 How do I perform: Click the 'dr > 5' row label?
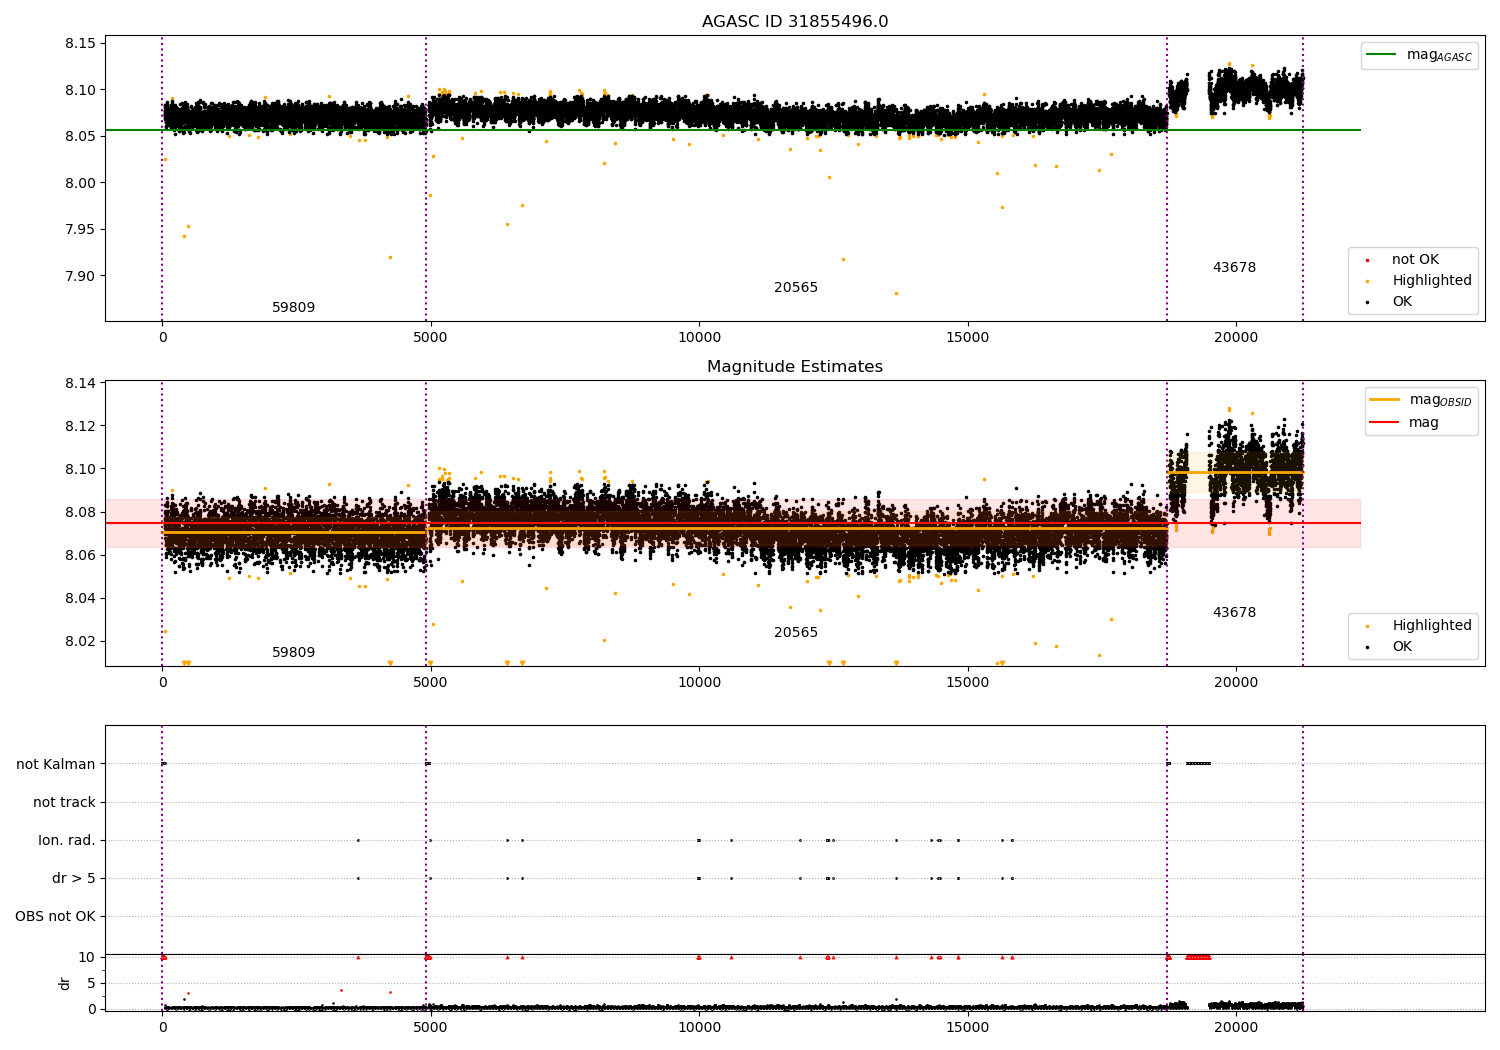(x=74, y=879)
